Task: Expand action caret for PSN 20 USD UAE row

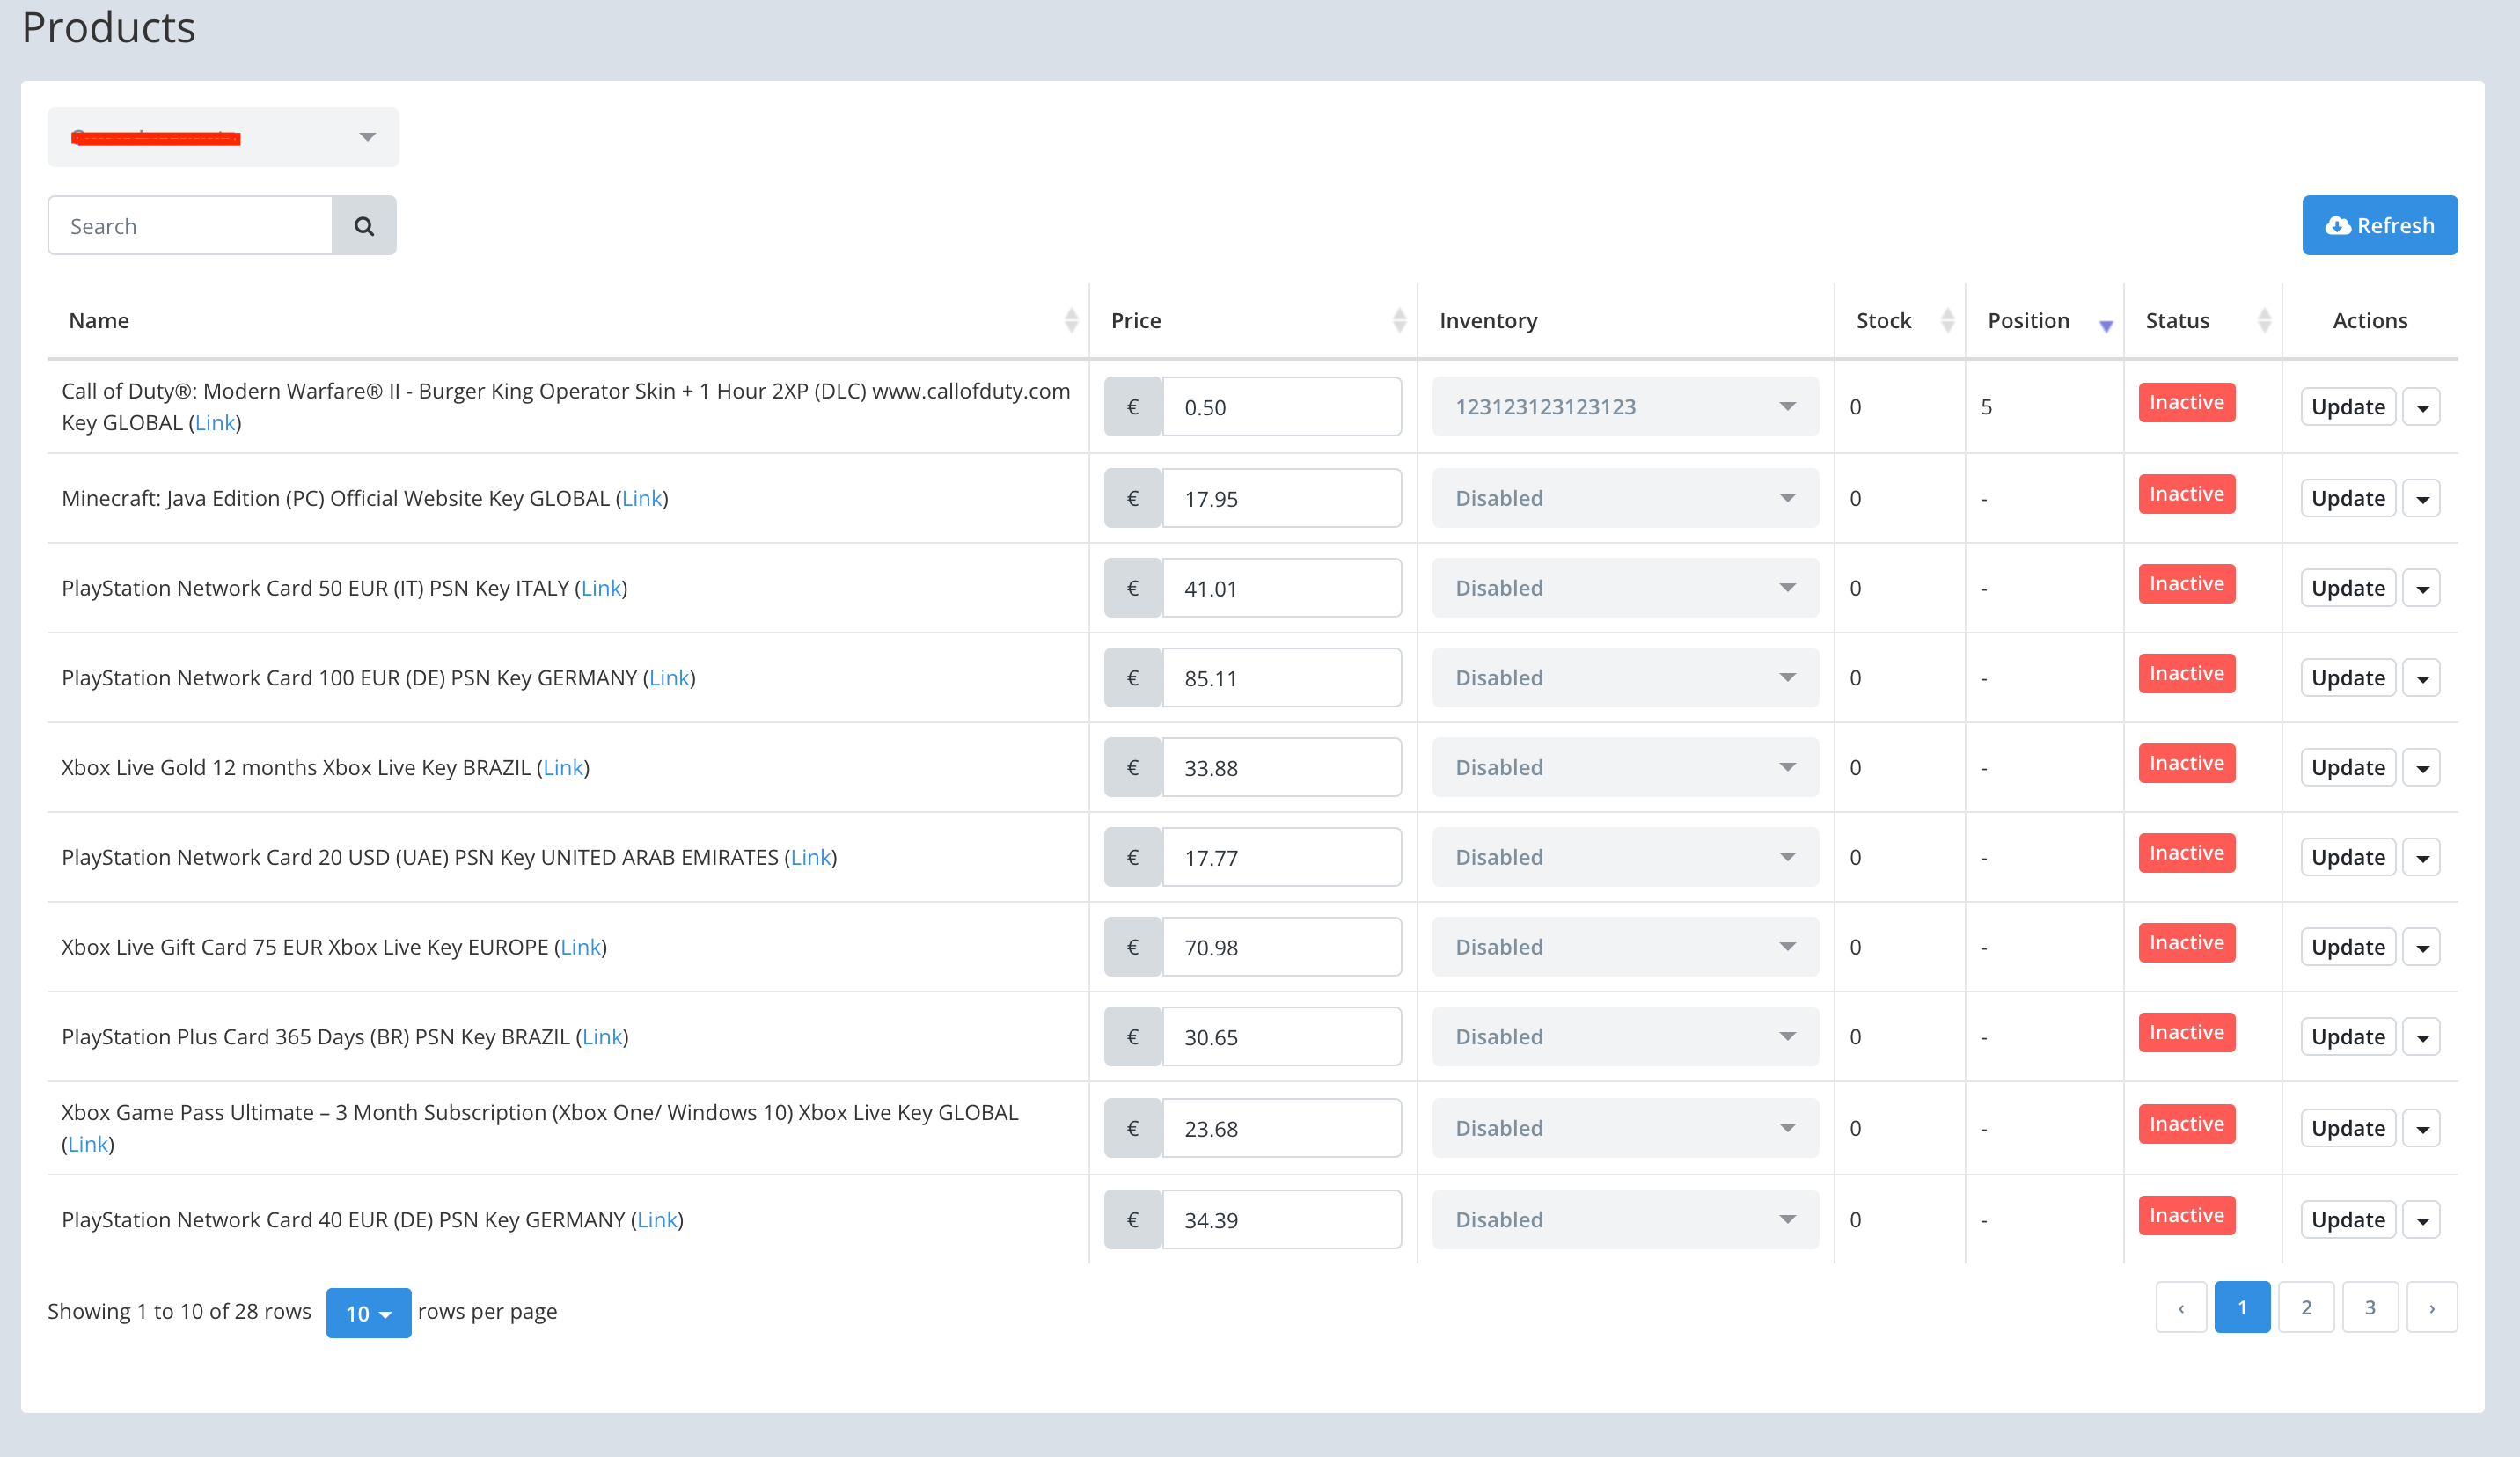Action: 2422,857
